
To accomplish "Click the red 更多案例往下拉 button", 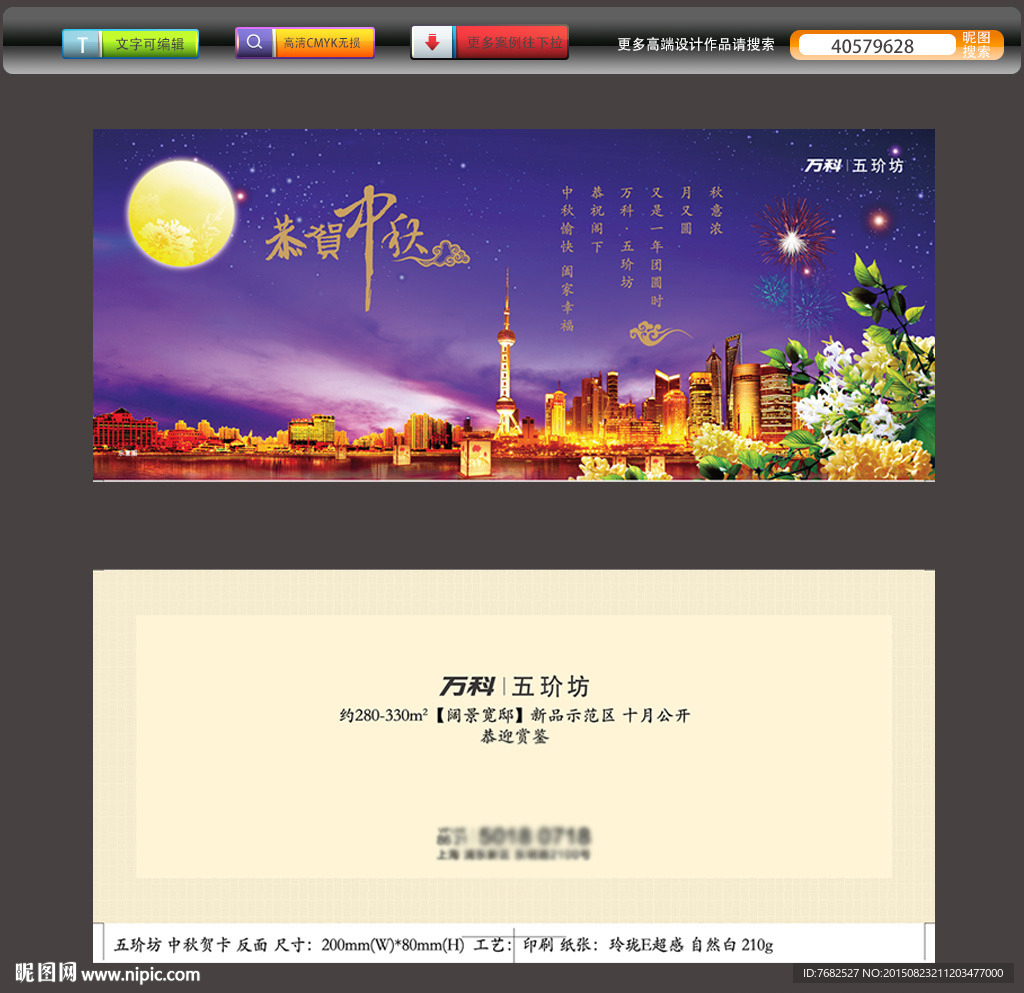I will coord(512,42).
